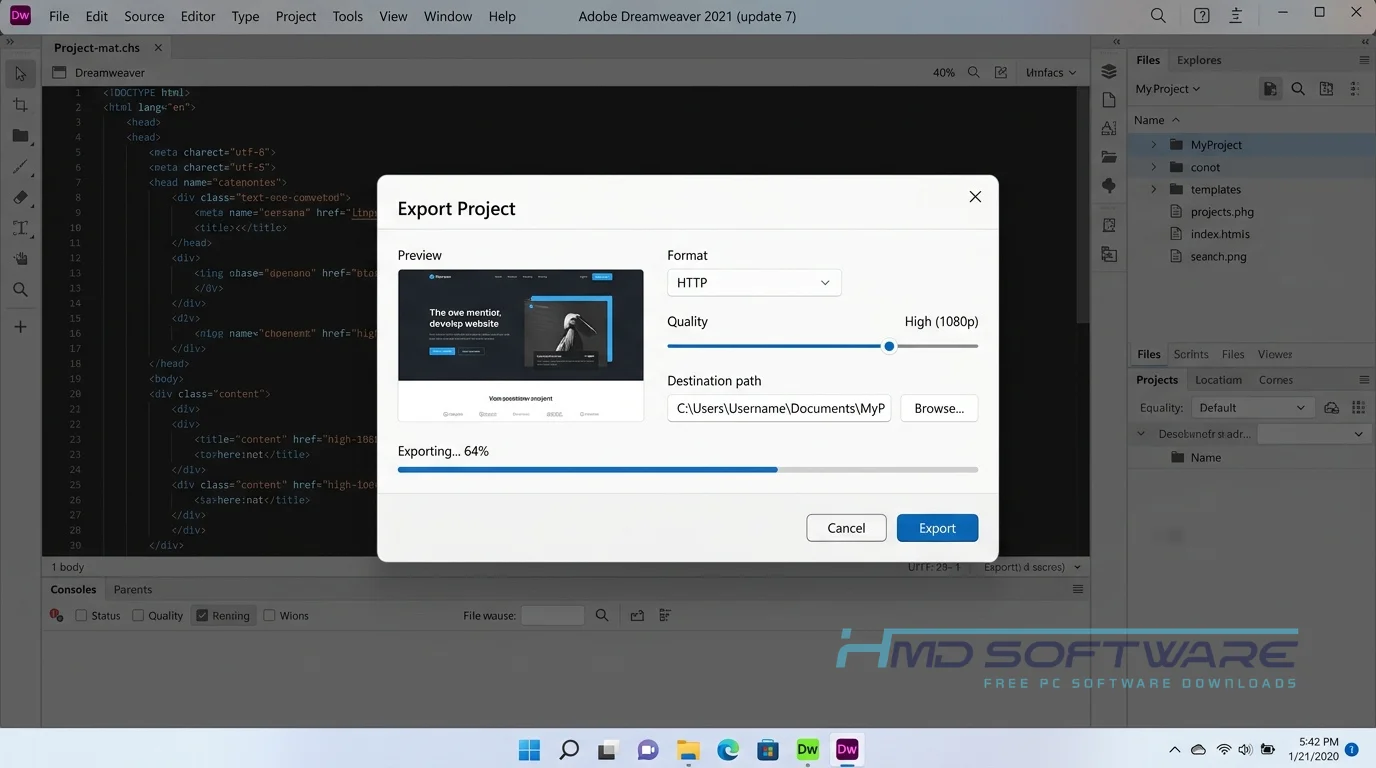Click the Files panel search magnifier
Image resolution: width=1376 pixels, height=768 pixels.
[1298, 89]
